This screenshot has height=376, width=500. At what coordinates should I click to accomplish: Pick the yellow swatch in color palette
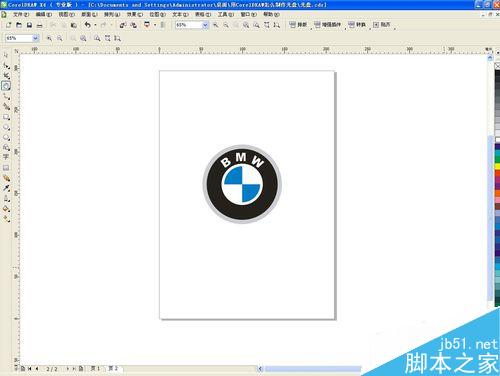(497, 166)
